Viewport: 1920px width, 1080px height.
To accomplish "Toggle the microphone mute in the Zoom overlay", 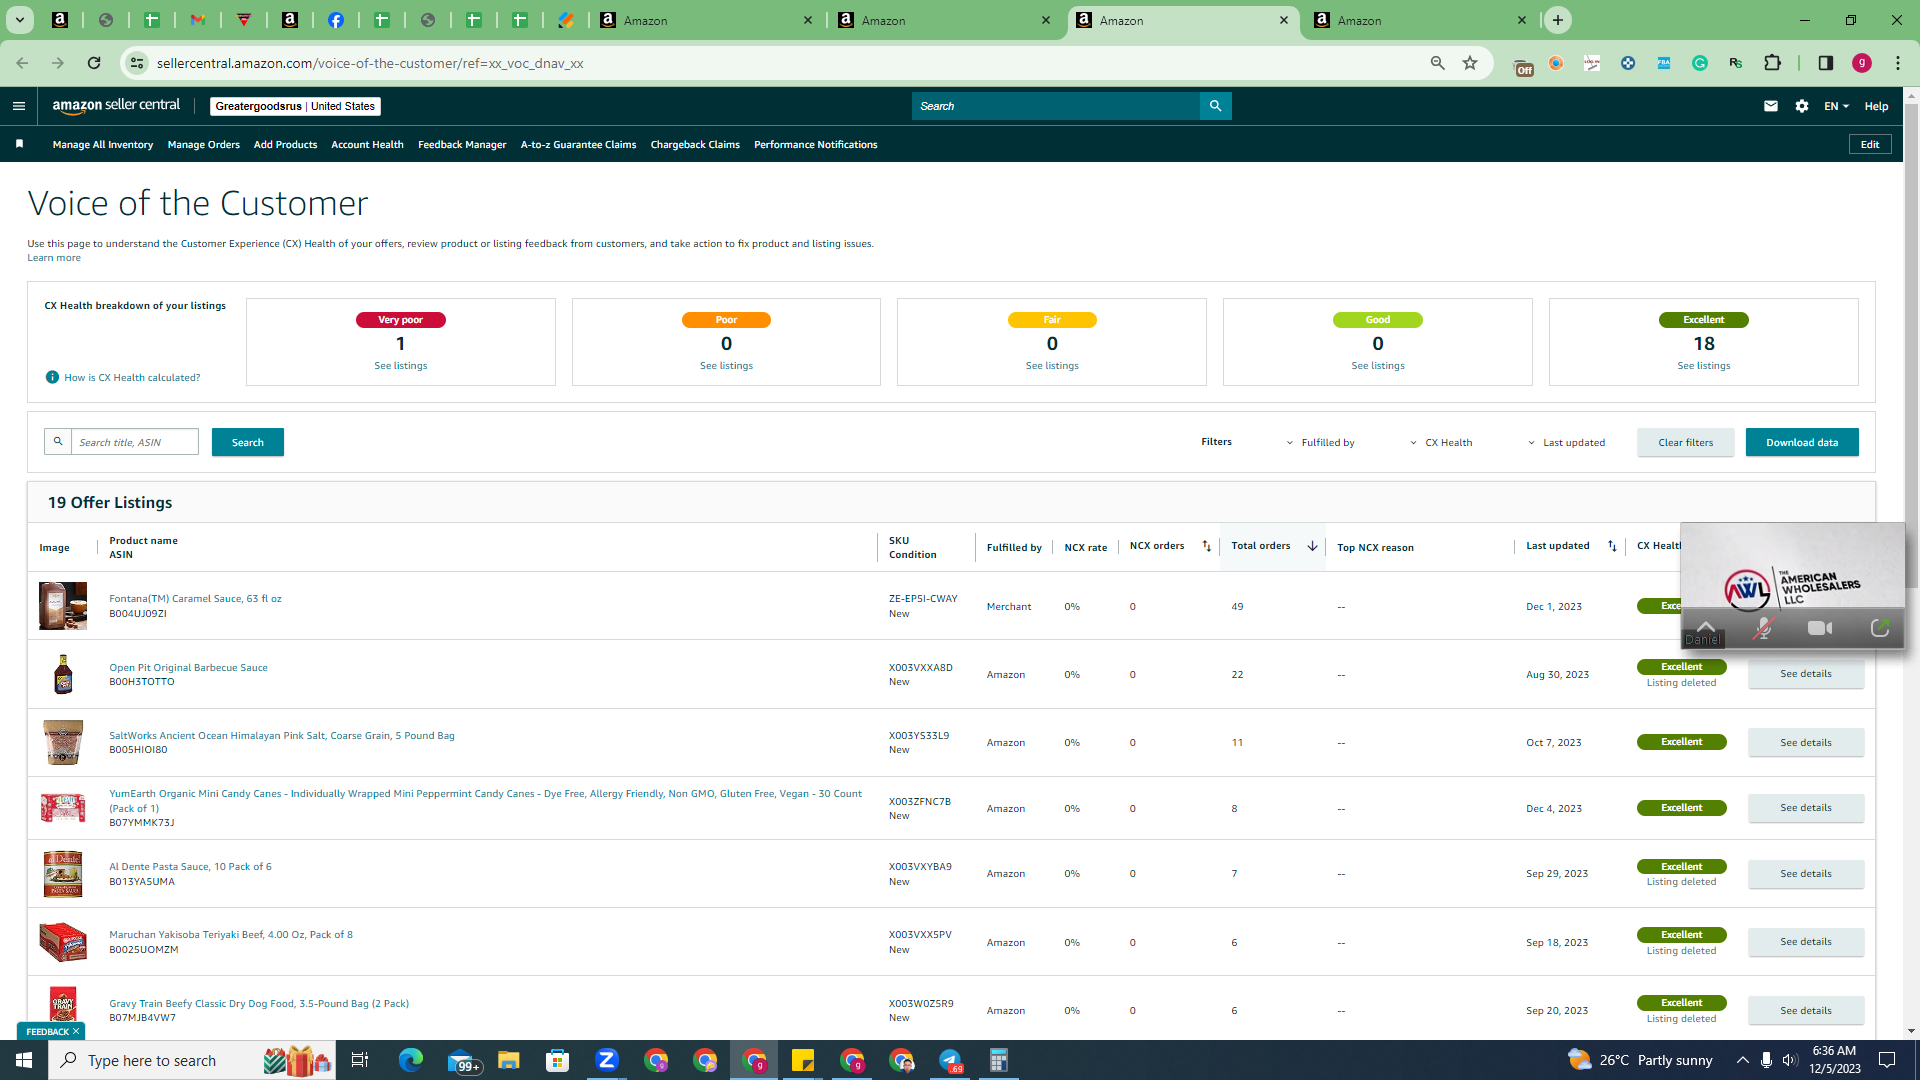I will click(x=1764, y=628).
